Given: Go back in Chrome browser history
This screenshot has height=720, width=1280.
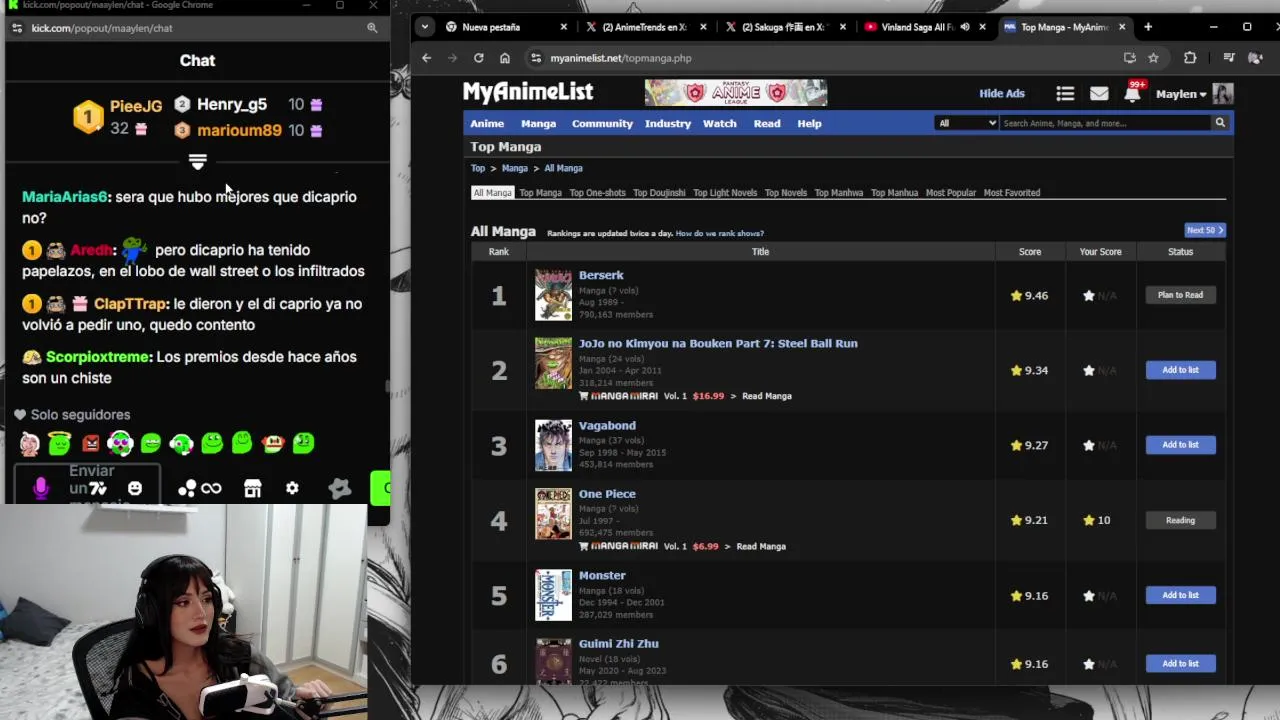Looking at the screenshot, I should pos(426,58).
